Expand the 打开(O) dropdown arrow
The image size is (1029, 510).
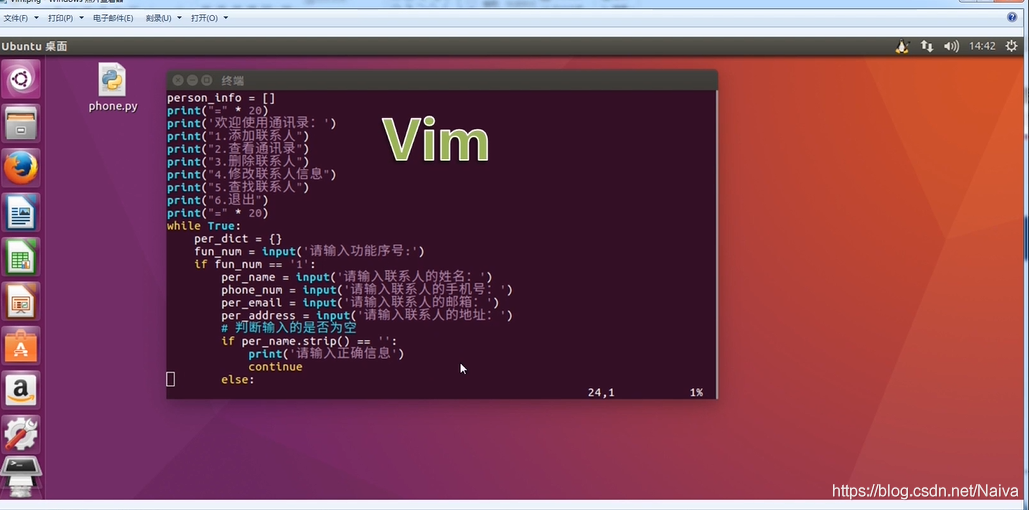click(226, 18)
